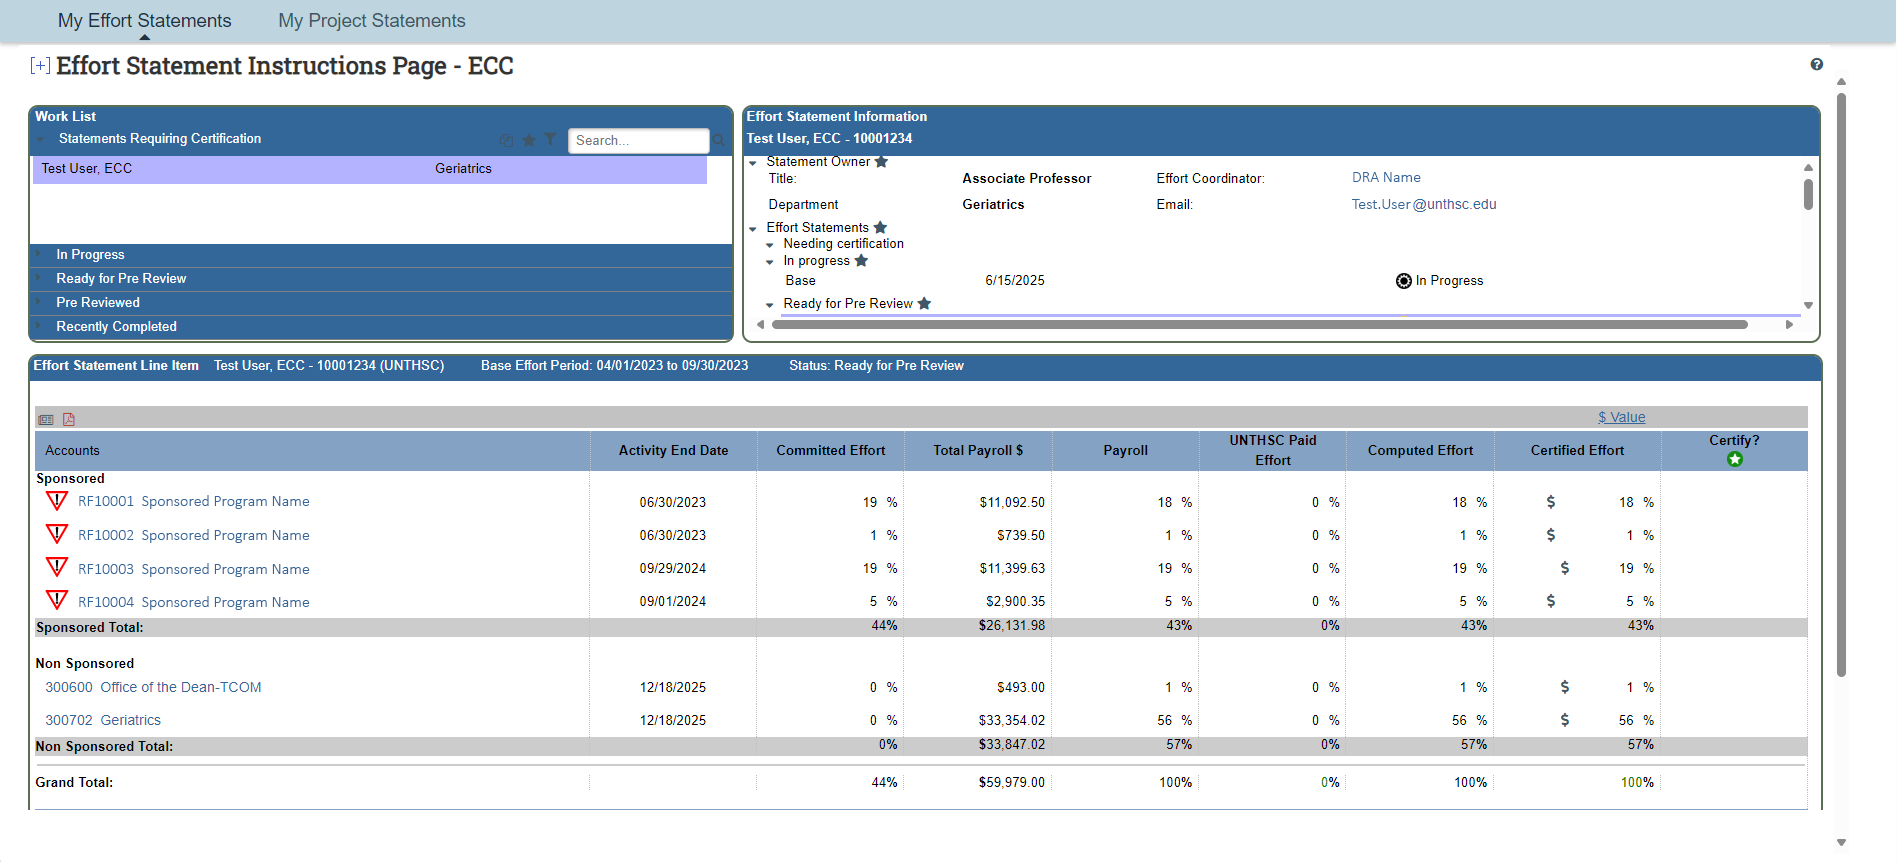Click the $ Value link
1897x862 pixels.
click(1621, 418)
